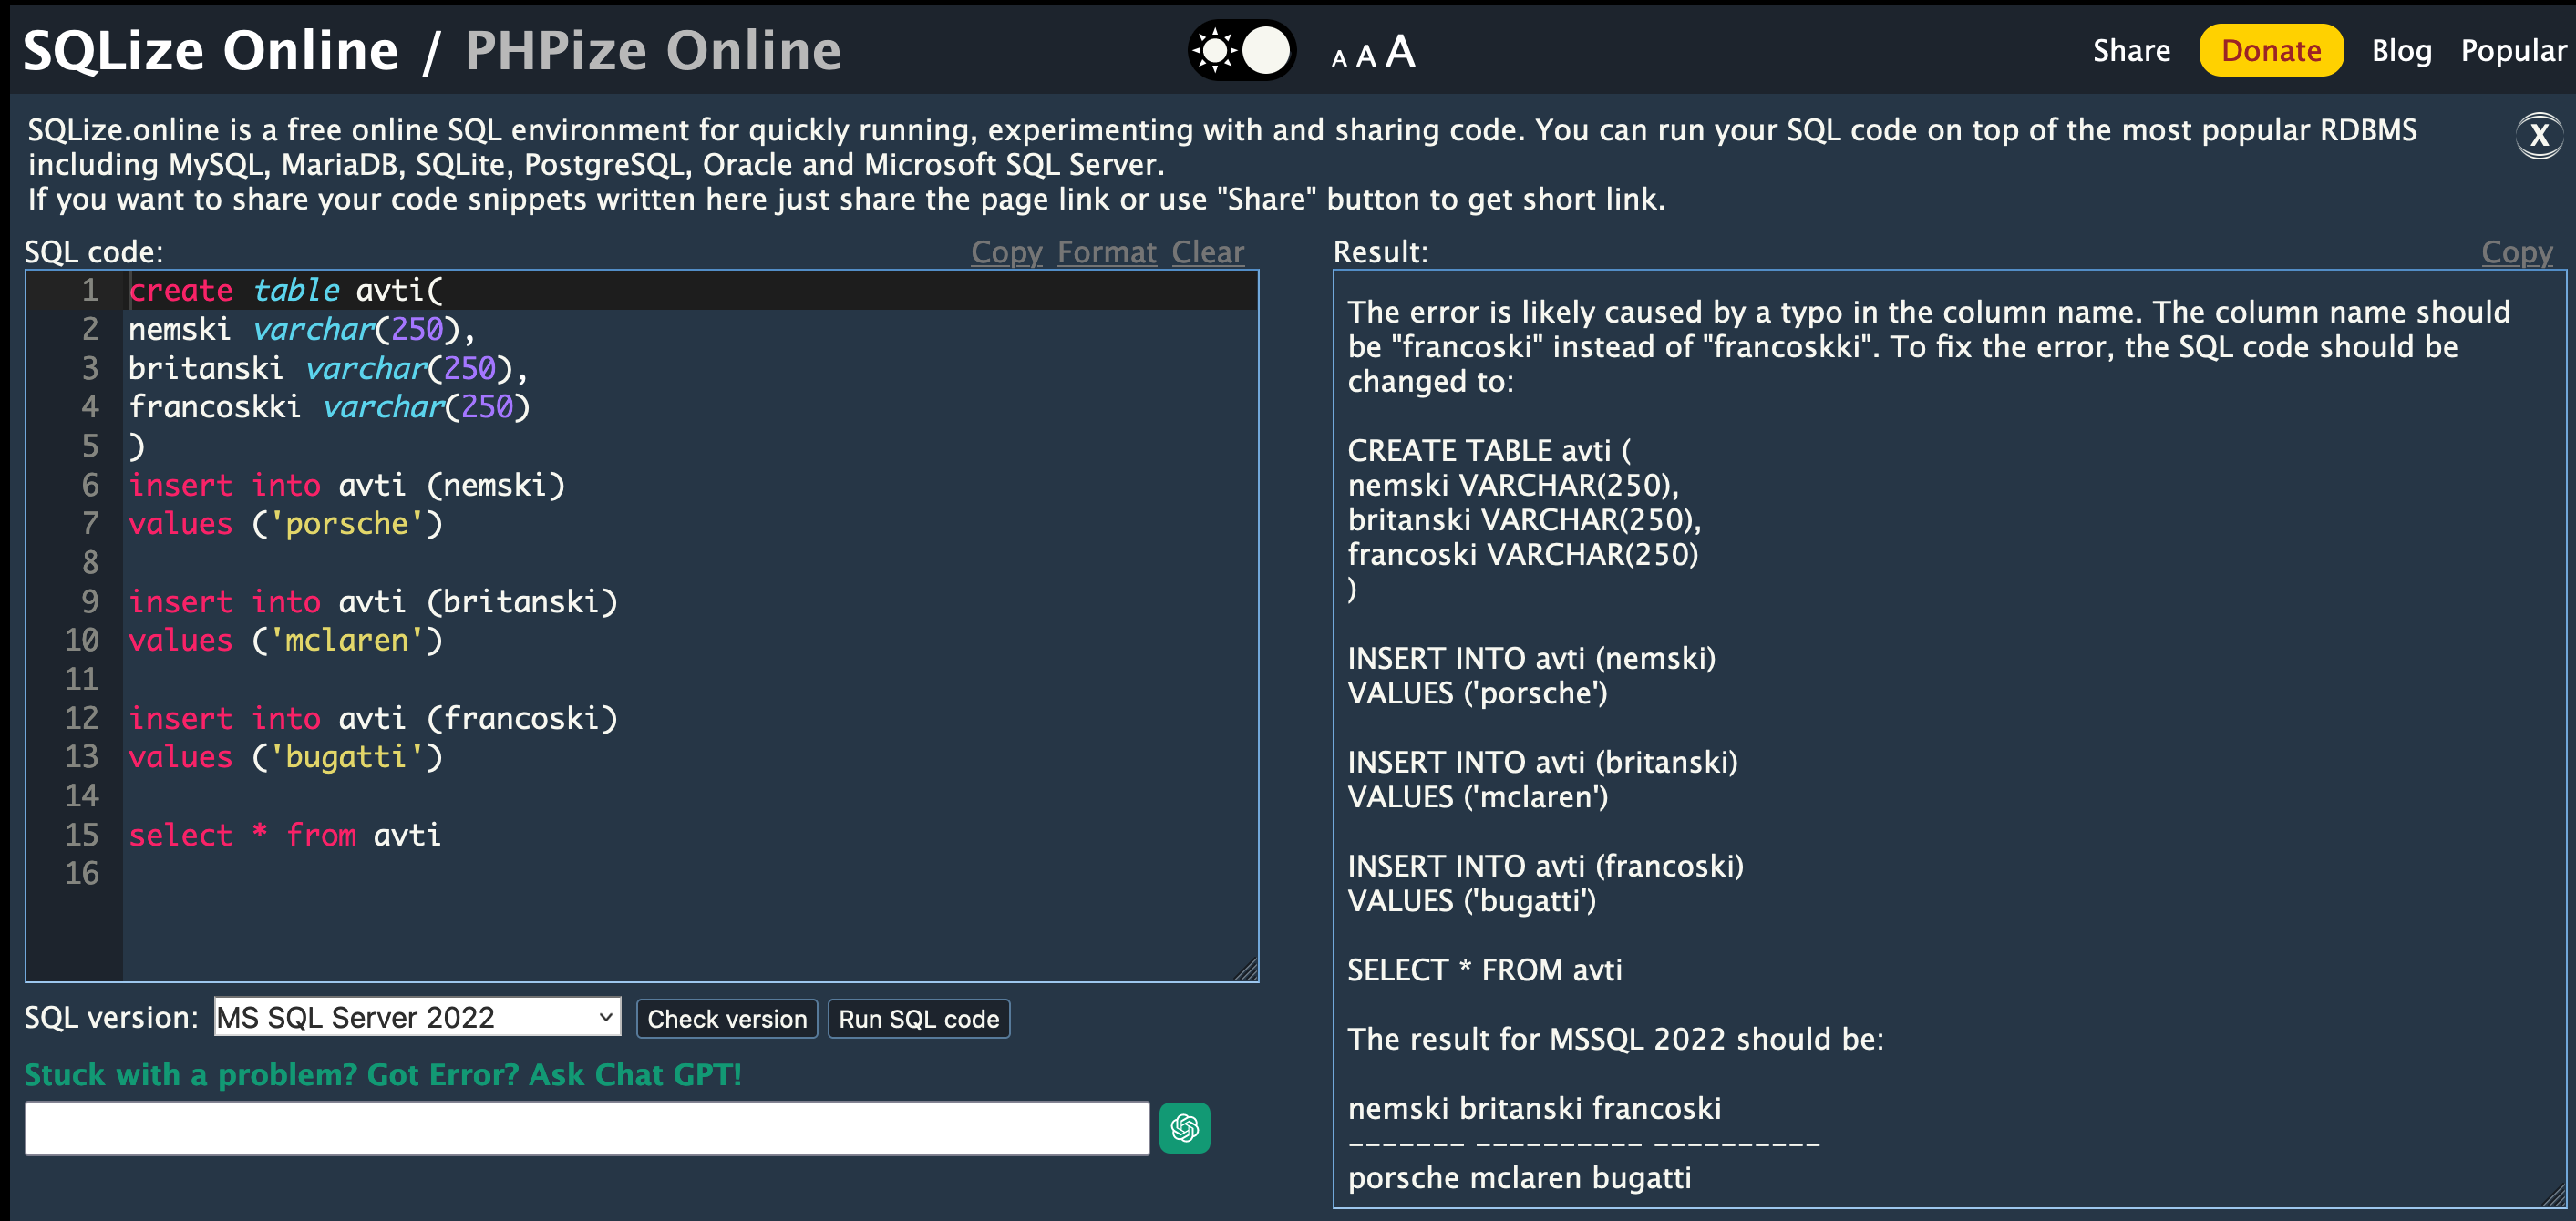
Task: Click 'britanski varchar(250),' on line 3
Action: [328, 368]
